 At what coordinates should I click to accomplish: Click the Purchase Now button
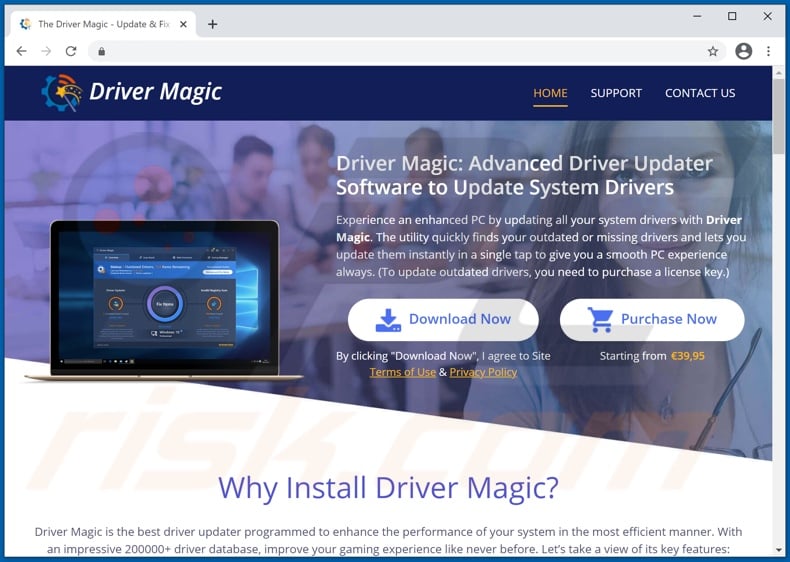tap(652, 320)
